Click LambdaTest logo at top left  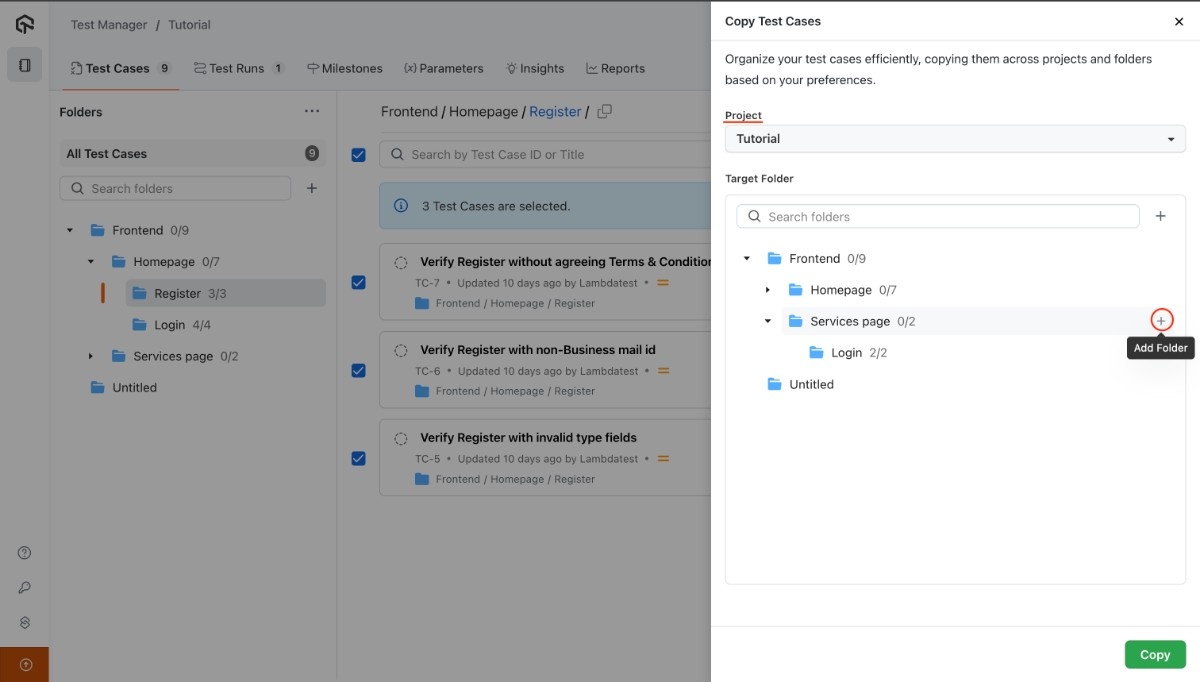tap(25, 24)
